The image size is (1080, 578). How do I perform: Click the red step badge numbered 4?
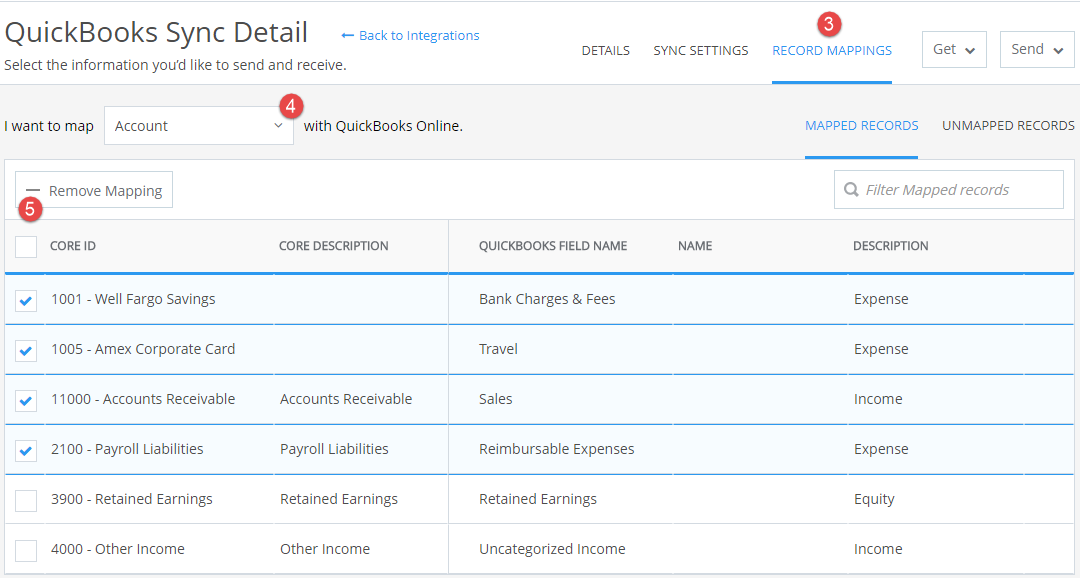(291, 104)
